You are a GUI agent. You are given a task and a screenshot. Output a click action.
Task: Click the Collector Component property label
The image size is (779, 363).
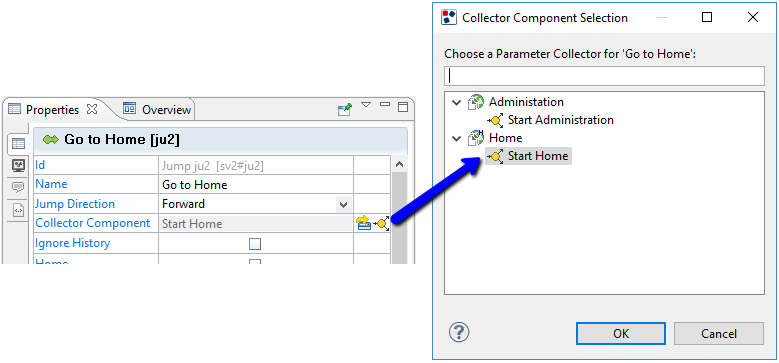pyautogui.click(x=92, y=223)
